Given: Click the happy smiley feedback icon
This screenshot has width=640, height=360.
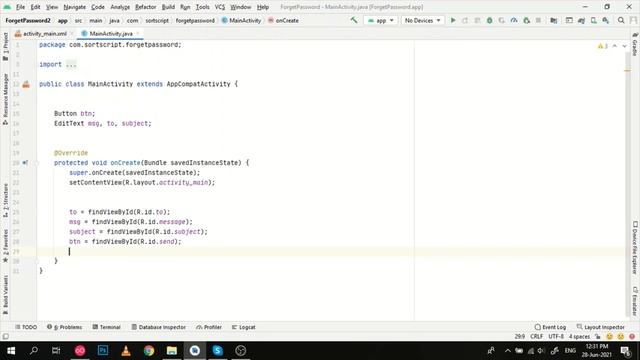Looking at the screenshot, I should click(609, 336).
